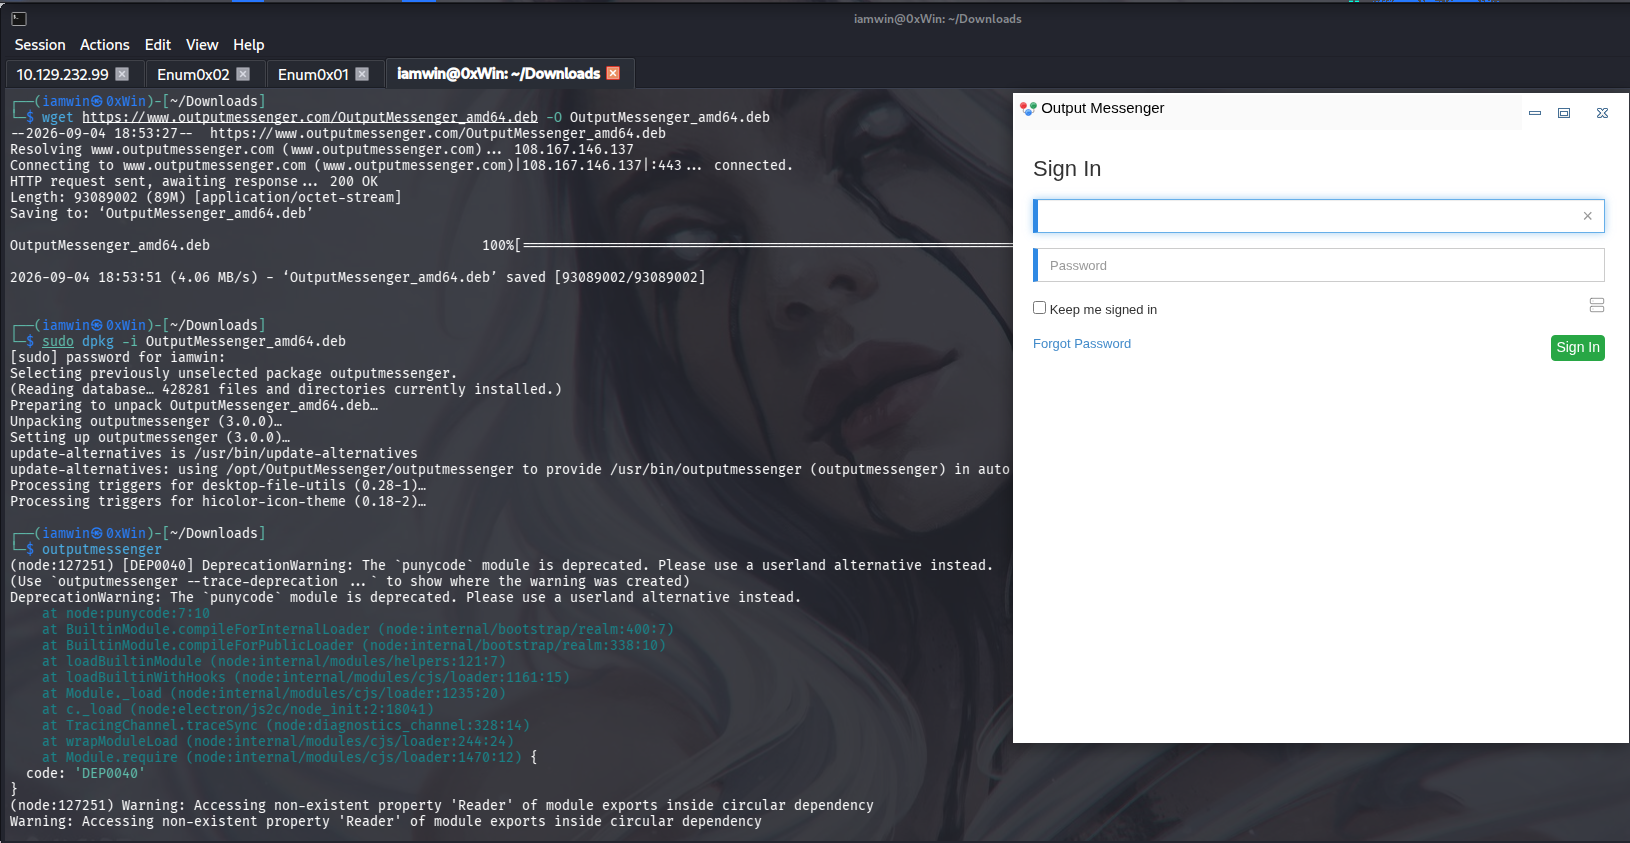Open the View menu
Screen dimensions: 1630x843
point(202,45)
